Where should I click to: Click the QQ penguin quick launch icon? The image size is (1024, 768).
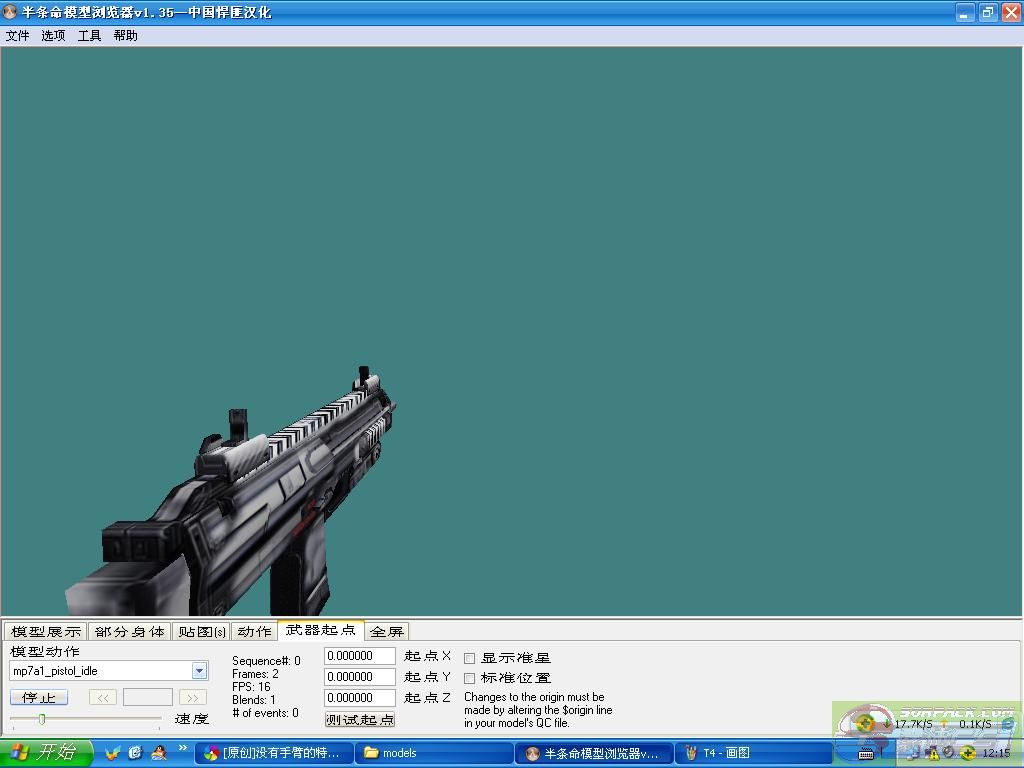coord(157,752)
